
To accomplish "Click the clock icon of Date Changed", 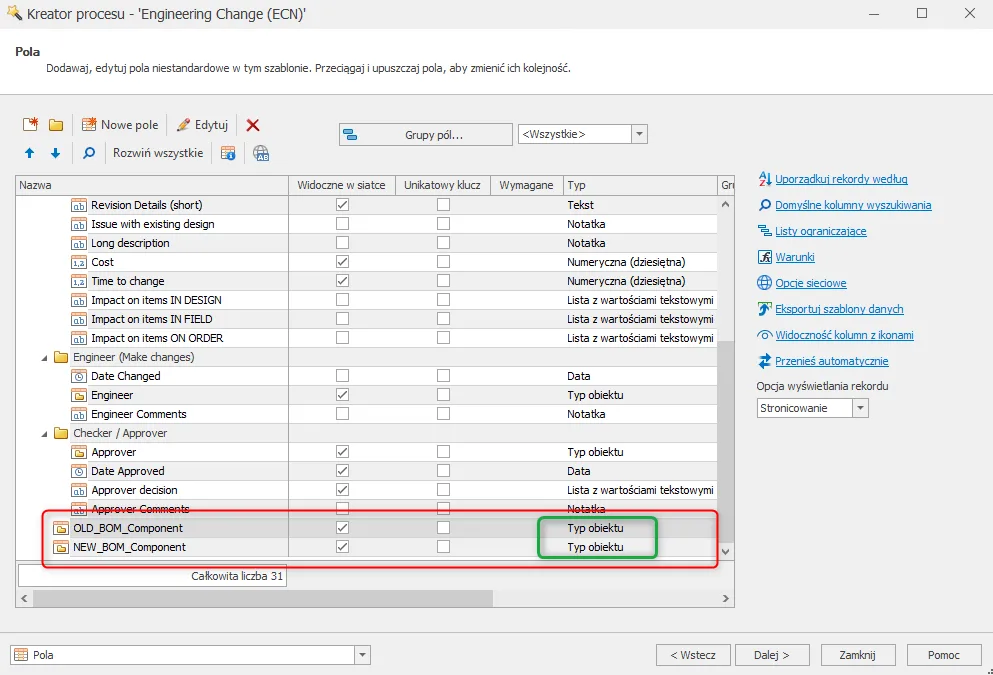I will click(x=79, y=377).
